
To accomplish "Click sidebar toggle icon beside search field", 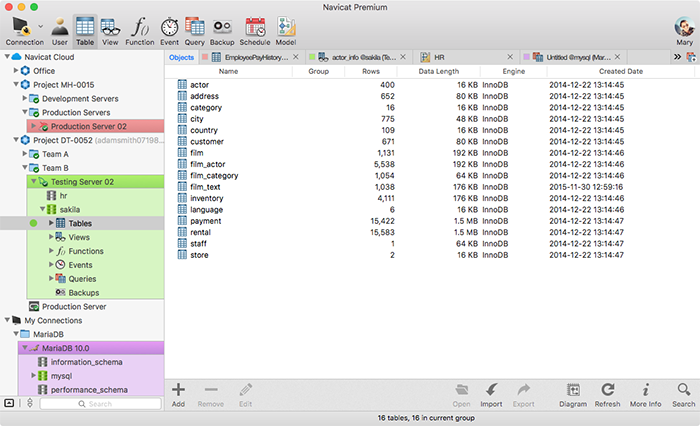I will tap(9, 403).
